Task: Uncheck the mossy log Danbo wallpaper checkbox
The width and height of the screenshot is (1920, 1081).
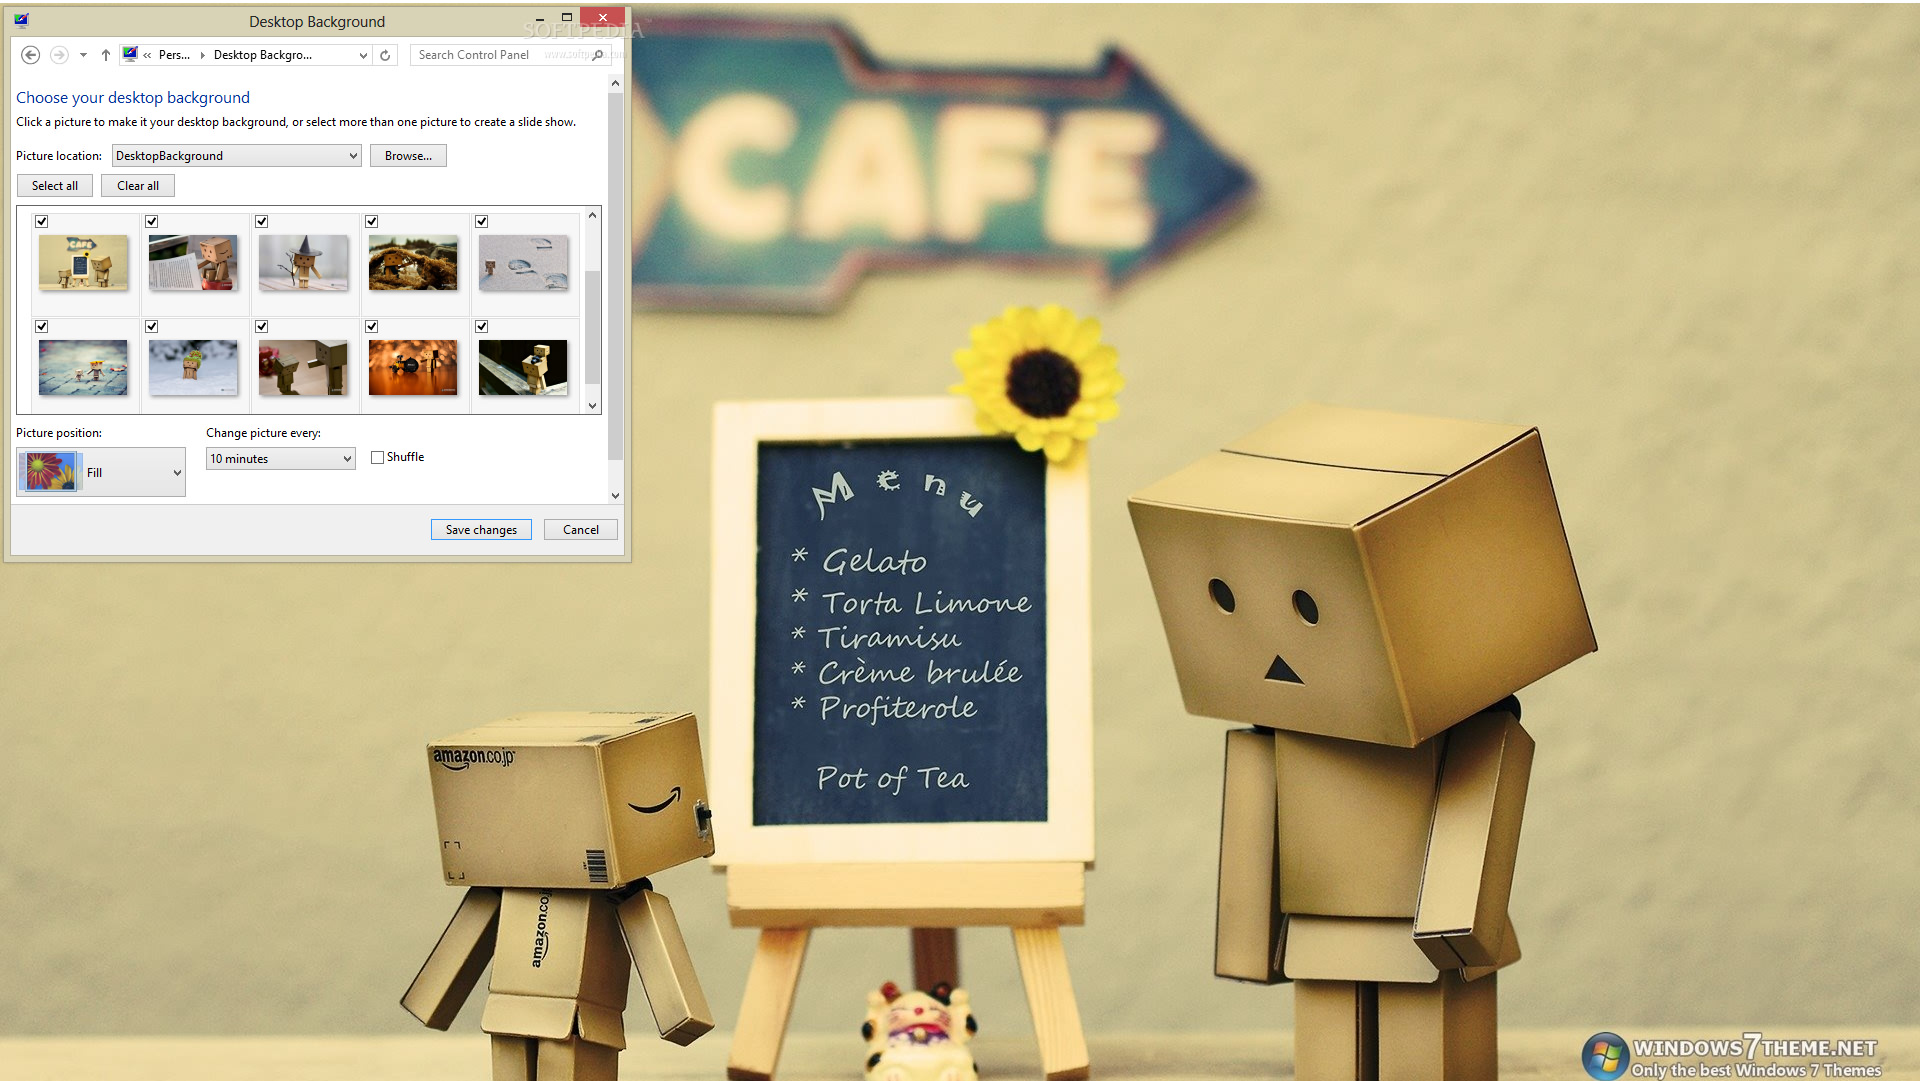Action: (372, 222)
